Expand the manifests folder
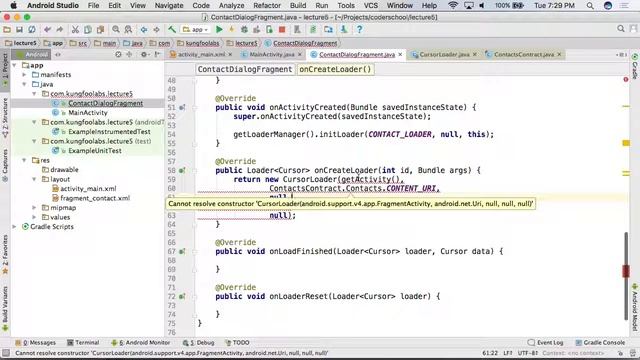640x360 pixels. coord(24,75)
